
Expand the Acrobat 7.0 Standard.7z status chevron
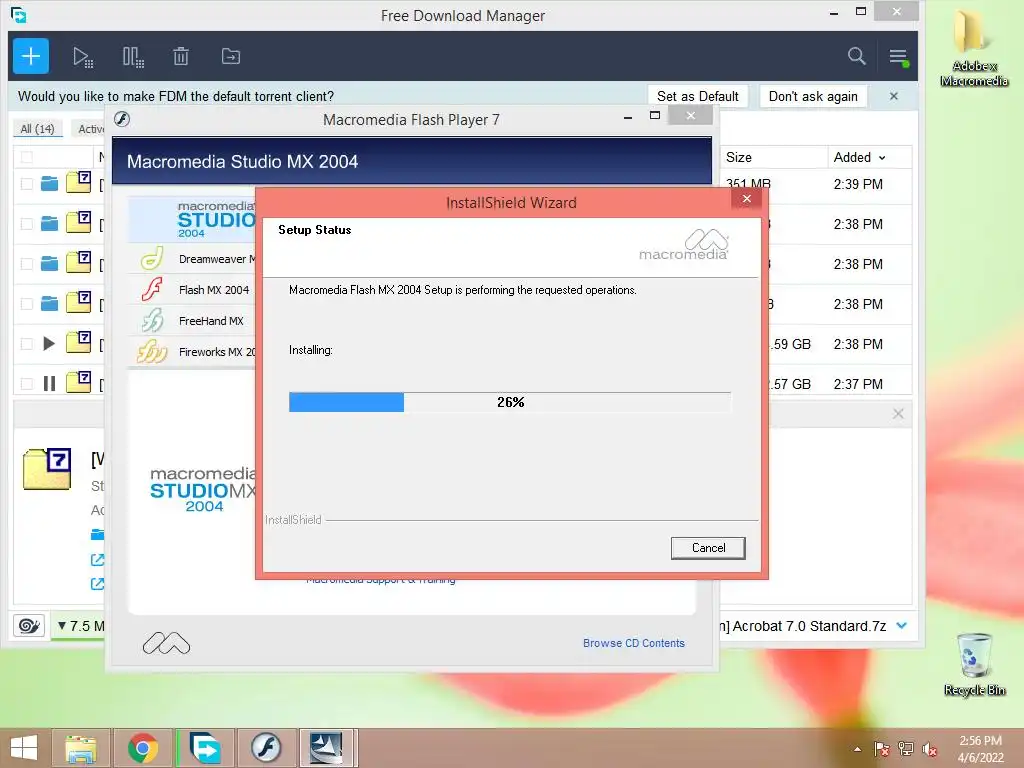(902, 626)
